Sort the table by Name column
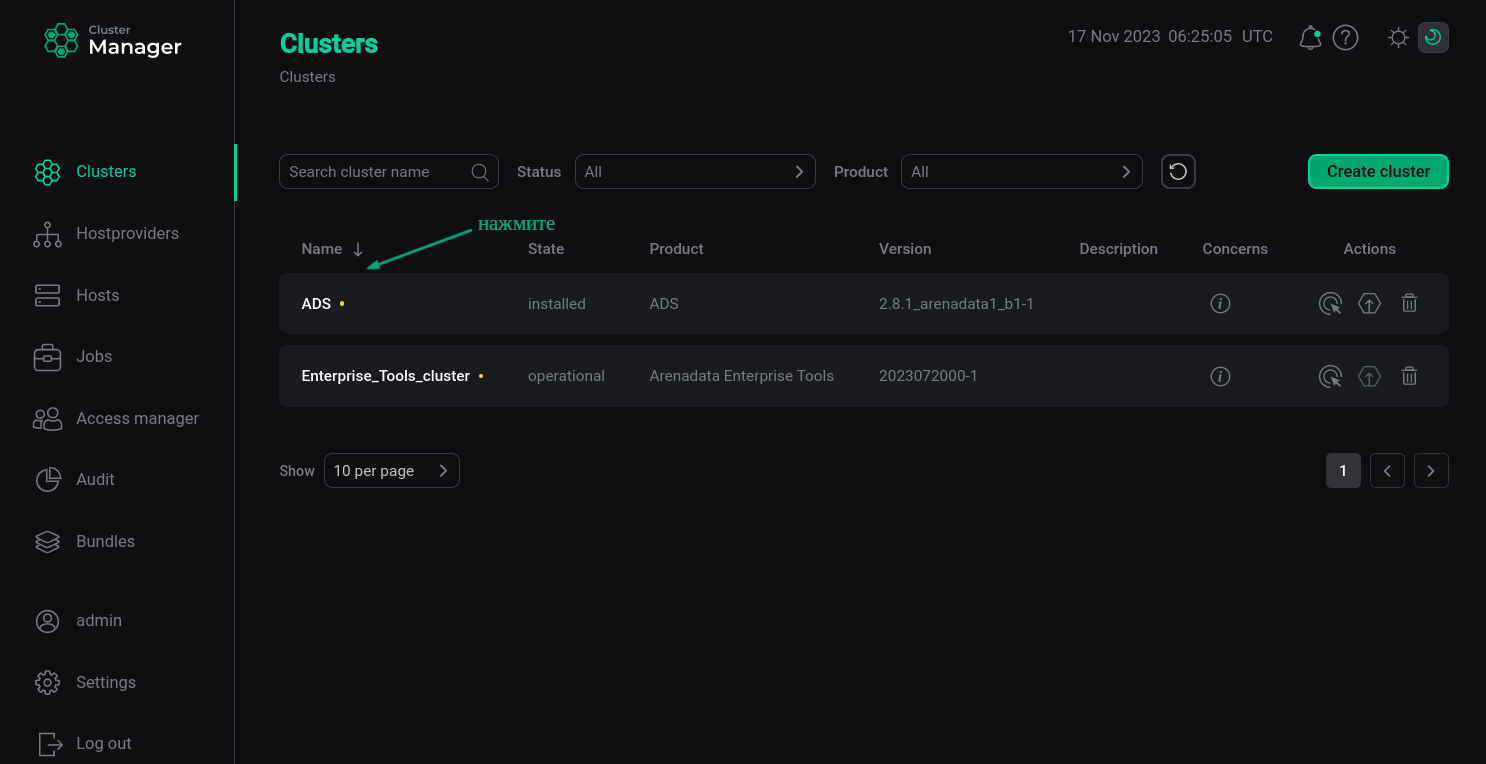Image resolution: width=1486 pixels, height=764 pixels. pos(322,249)
